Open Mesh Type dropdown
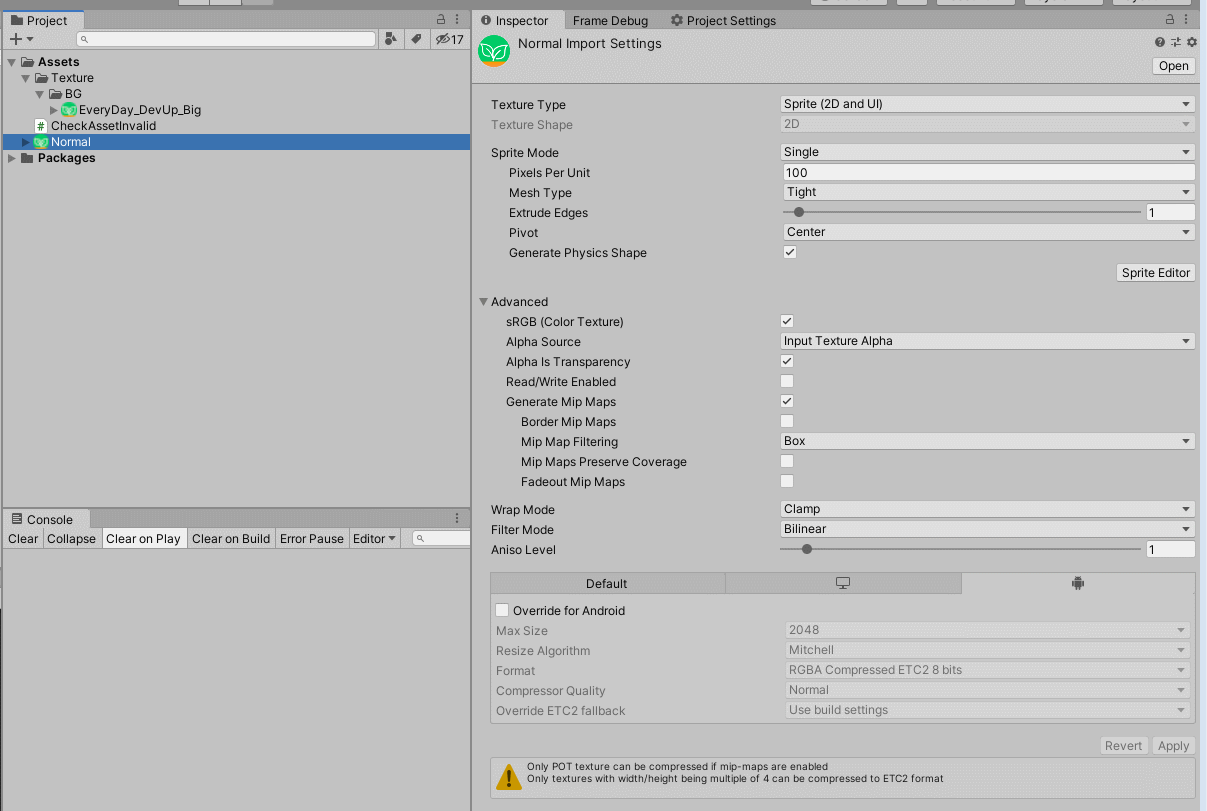Image resolution: width=1207 pixels, height=811 pixels. 989,192
